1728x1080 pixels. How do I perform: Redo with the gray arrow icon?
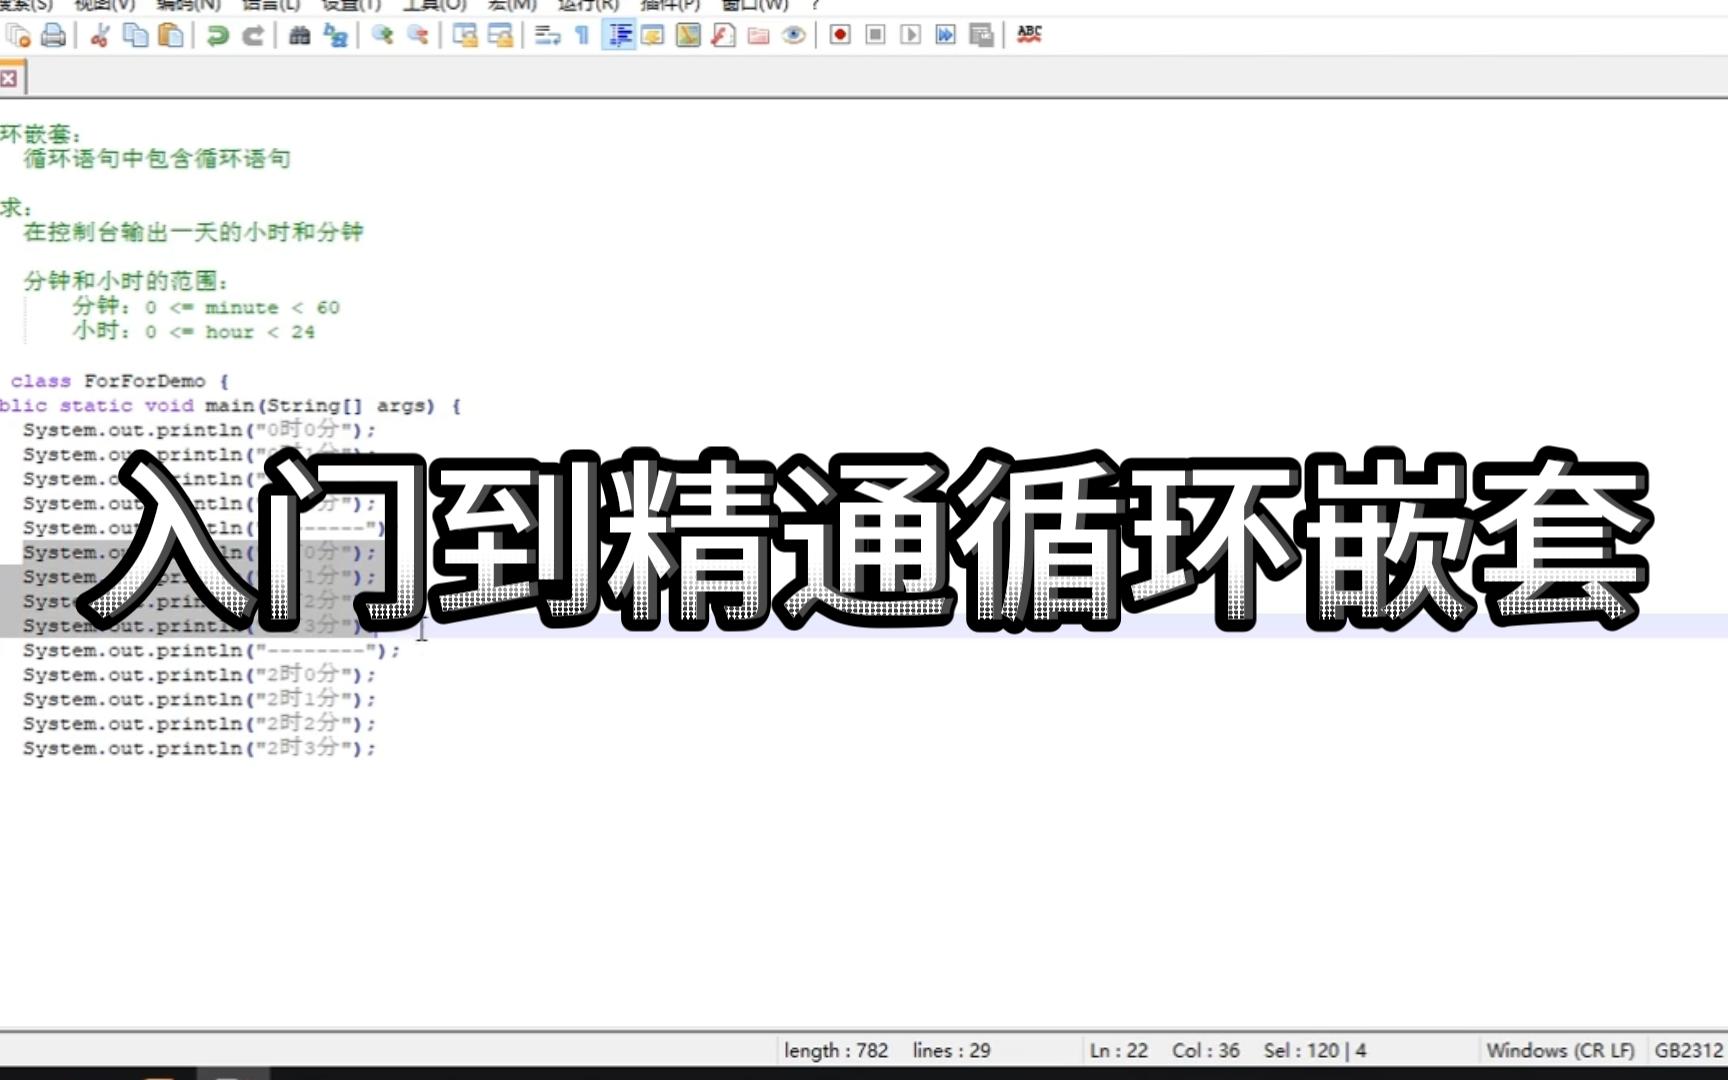tap(253, 36)
